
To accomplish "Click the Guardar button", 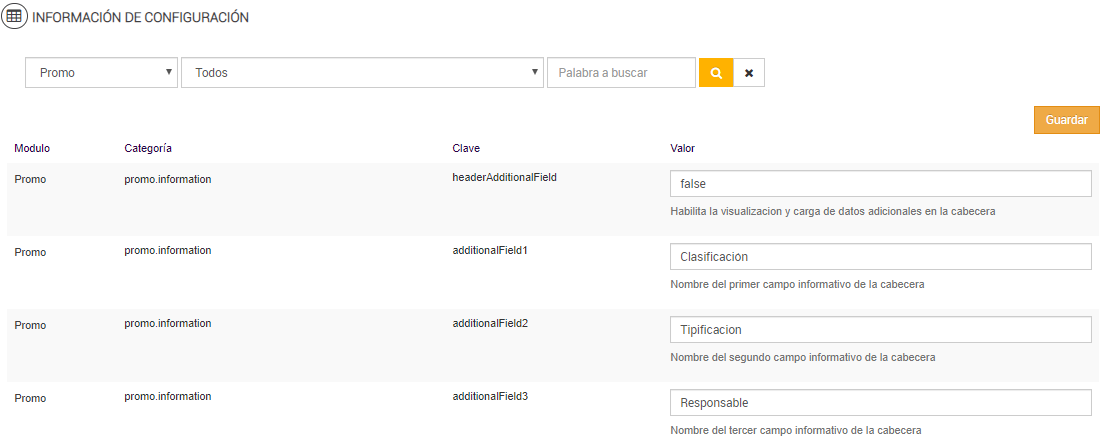I will [x=1066, y=120].
